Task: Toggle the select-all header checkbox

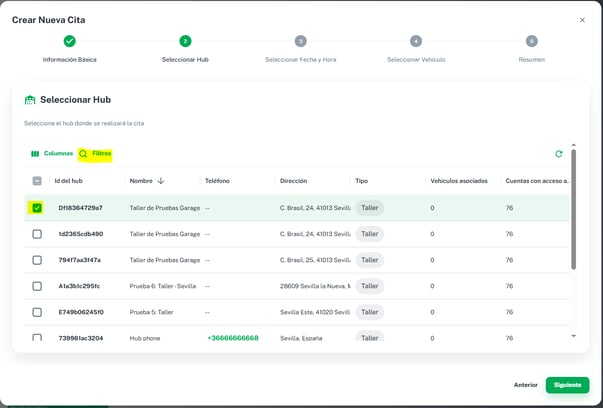Action: point(37,181)
